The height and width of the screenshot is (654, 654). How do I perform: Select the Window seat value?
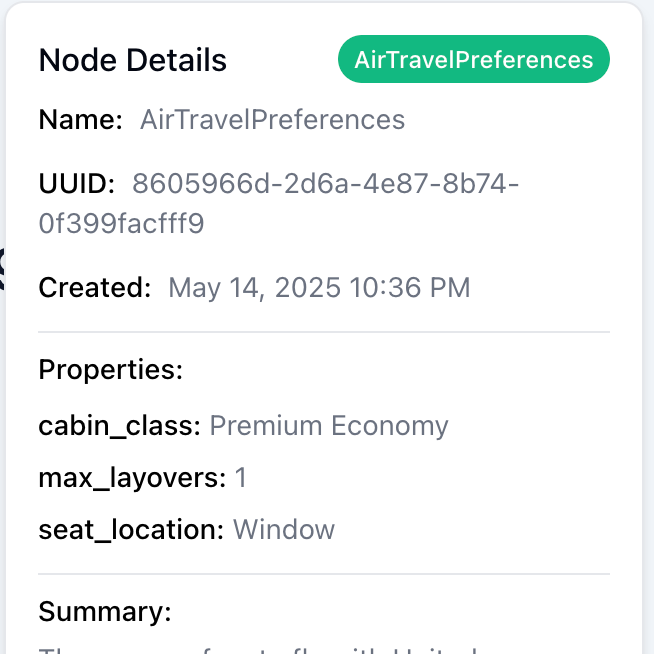[284, 530]
